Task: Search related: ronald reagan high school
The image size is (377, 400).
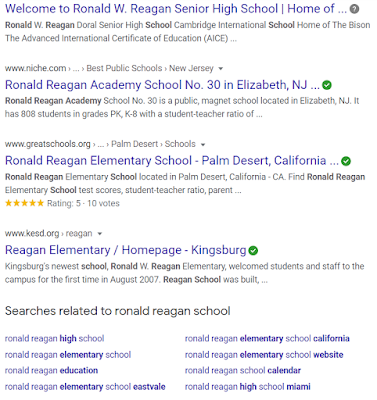Action: 55,339
